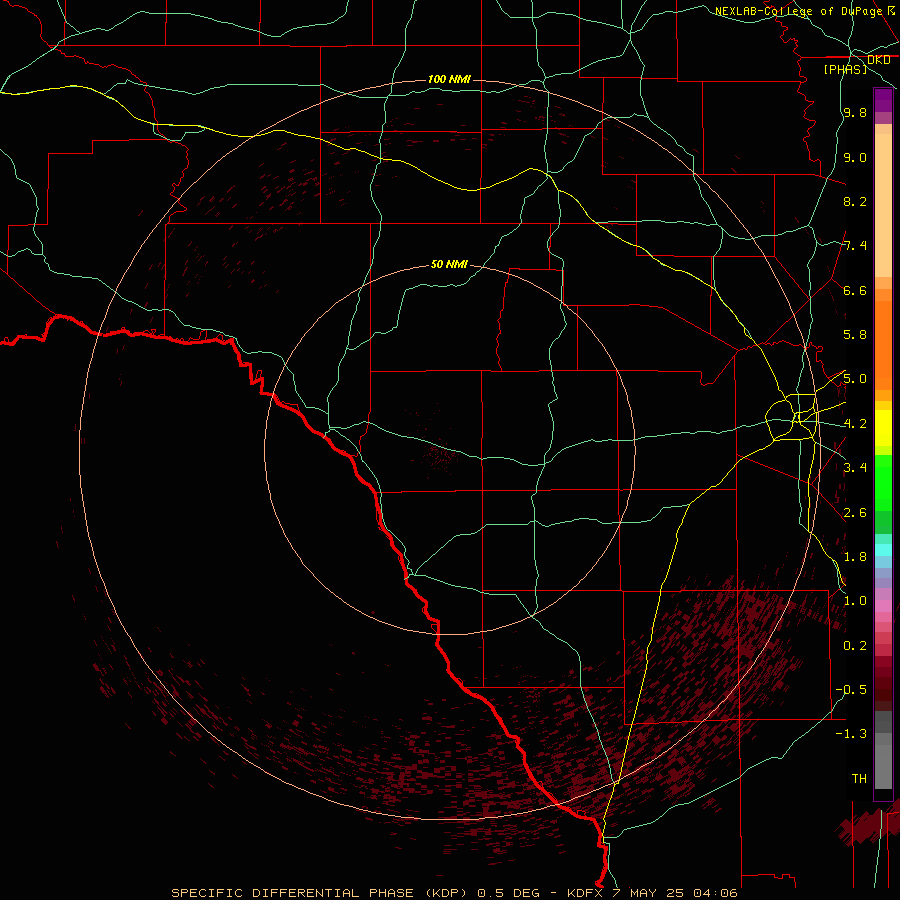
Task: Click the 4.2 value on the color scale
Action: coord(855,424)
